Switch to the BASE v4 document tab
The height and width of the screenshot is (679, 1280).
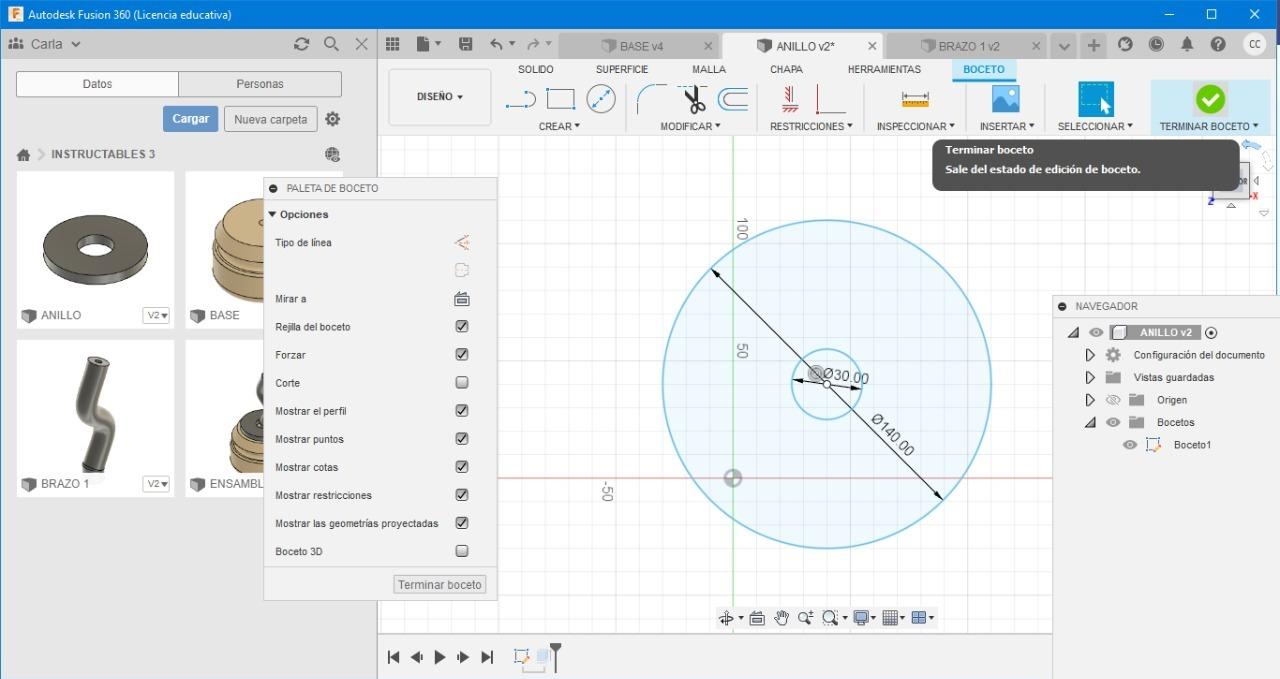640,46
